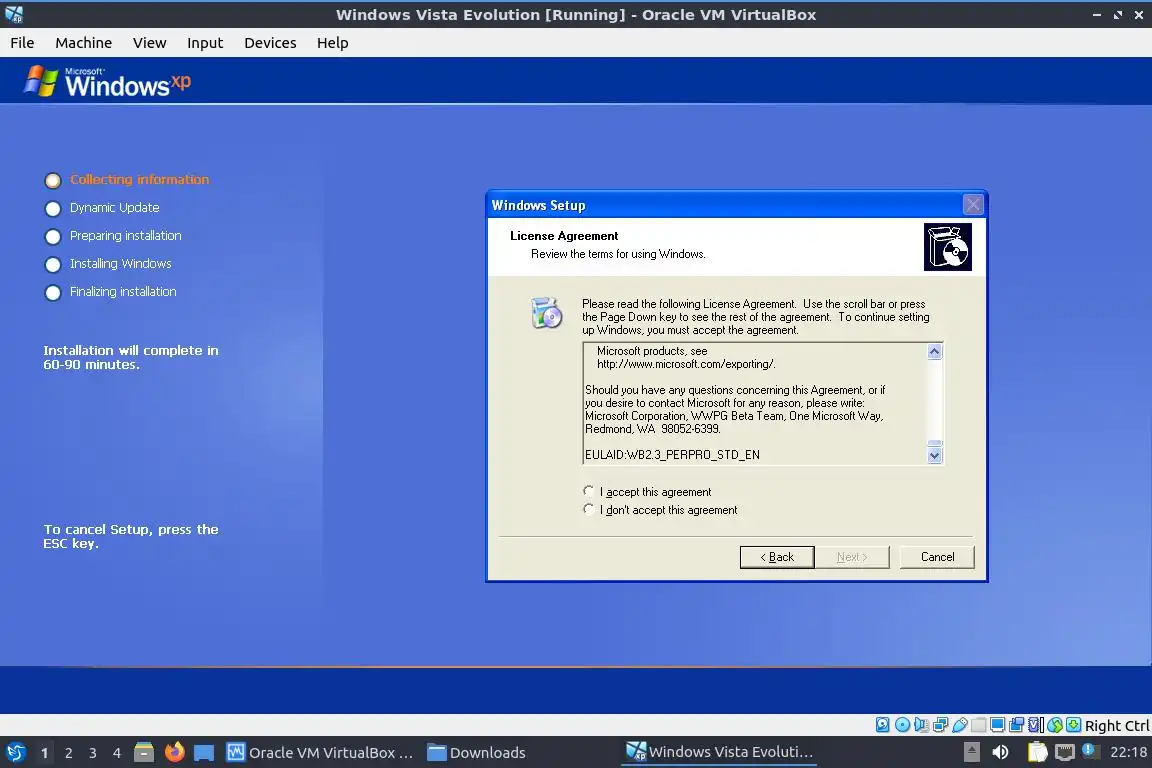Click the display status icon
The width and height of the screenshot is (1152, 768).
tap(998, 725)
